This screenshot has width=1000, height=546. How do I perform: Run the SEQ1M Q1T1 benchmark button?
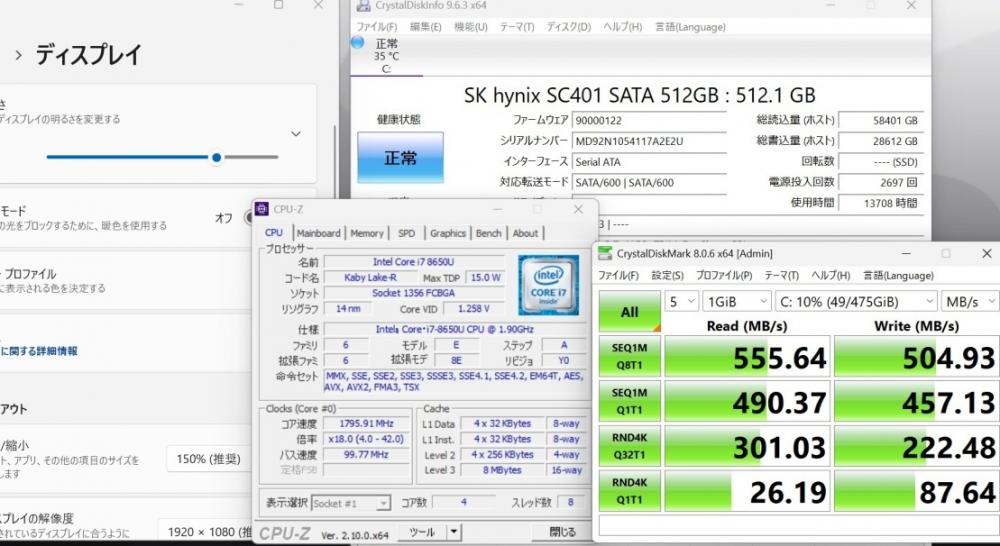coord(629,401)
